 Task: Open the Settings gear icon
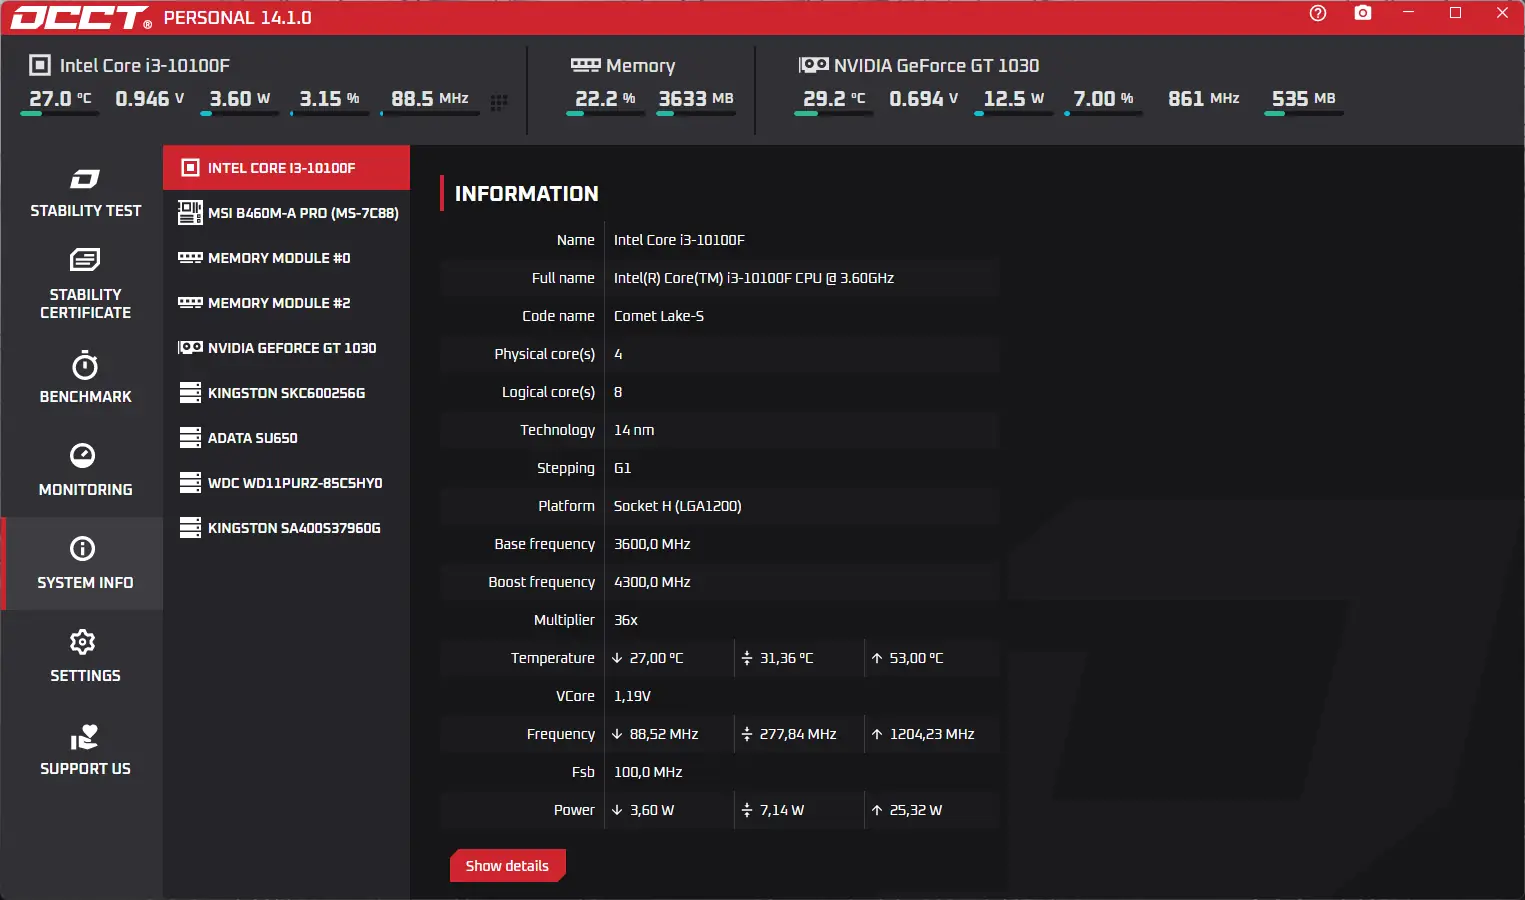[83, 641]
